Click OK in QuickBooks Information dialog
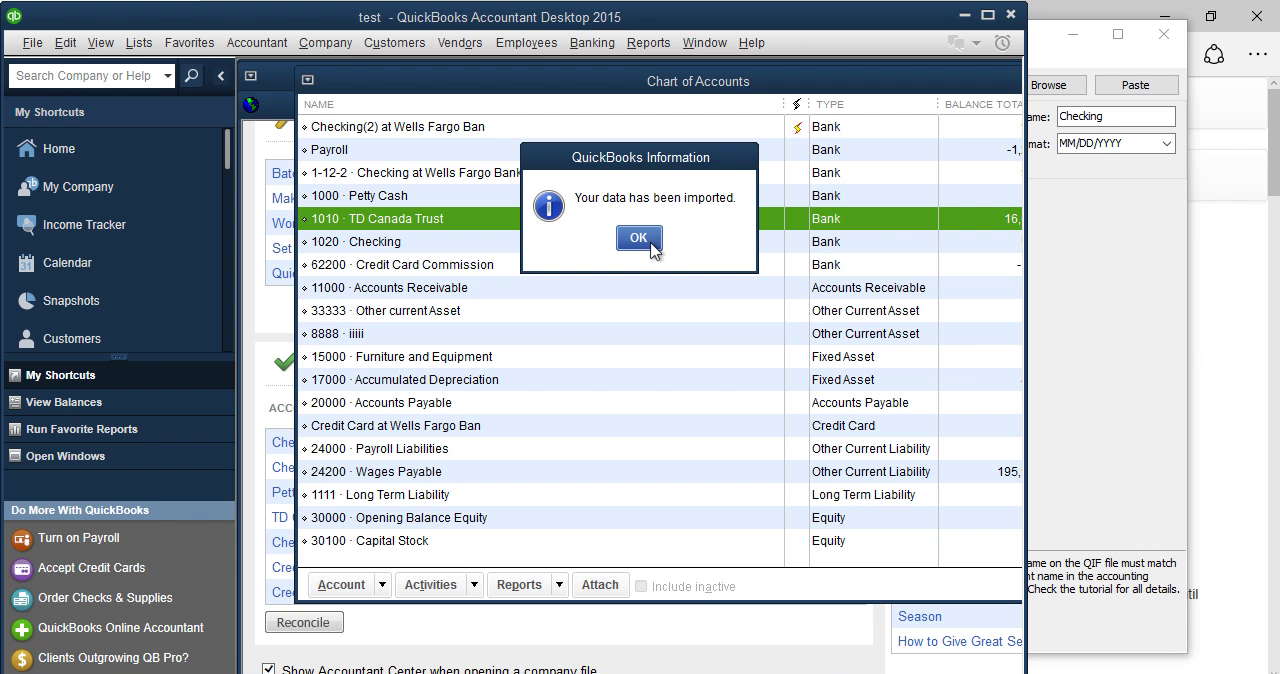This screenshot has height=674, width=1280. click(x=639, y=238)
